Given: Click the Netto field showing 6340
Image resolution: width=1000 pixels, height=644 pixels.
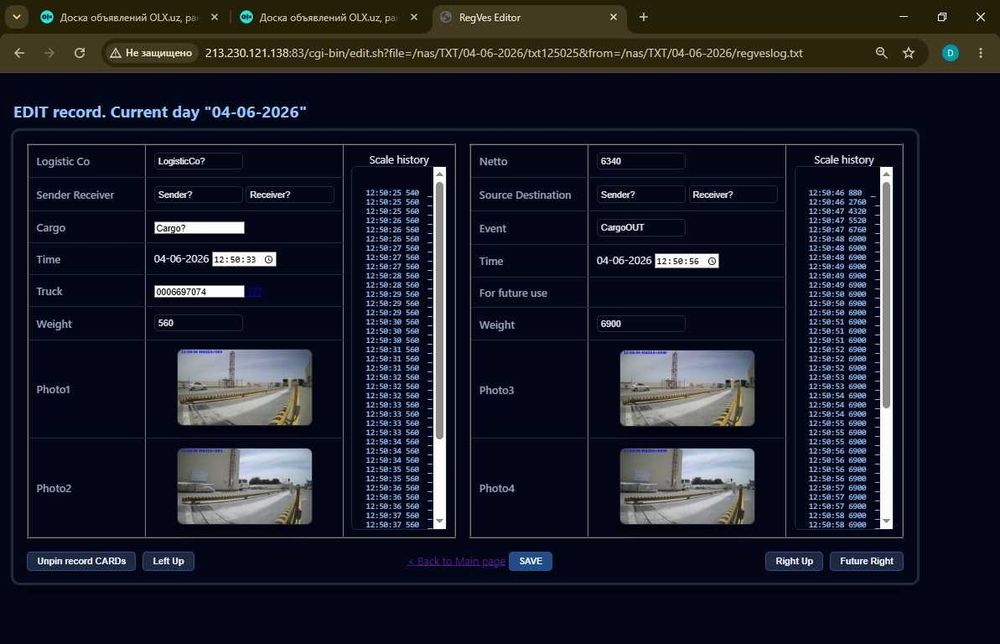Looking at the screenshot, I should (640, 161).
